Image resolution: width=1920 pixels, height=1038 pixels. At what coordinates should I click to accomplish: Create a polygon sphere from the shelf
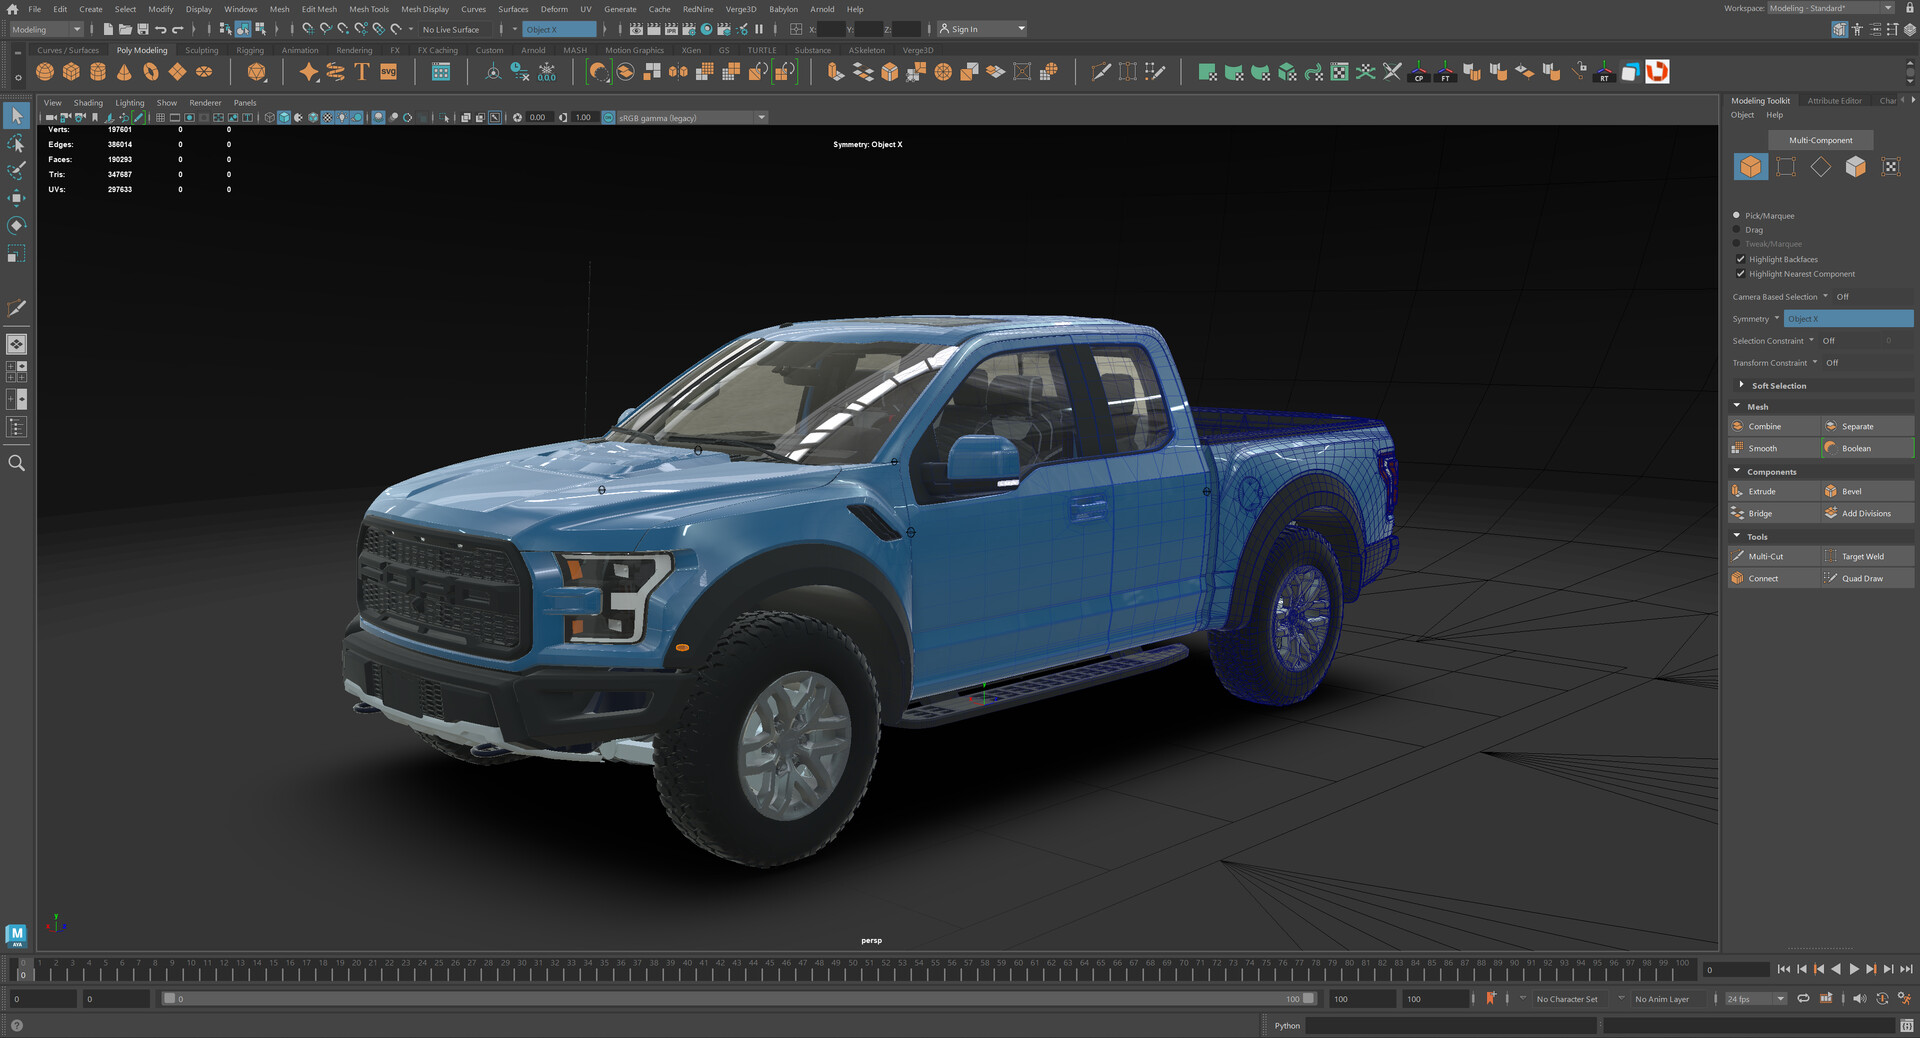coord(44,71)
